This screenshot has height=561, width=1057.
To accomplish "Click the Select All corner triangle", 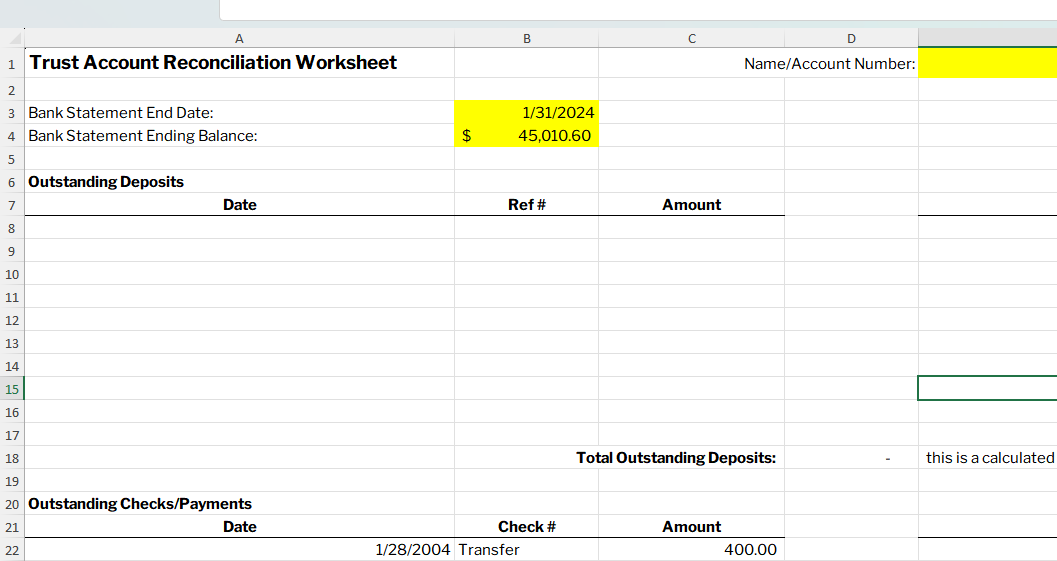I will [12, 39].
